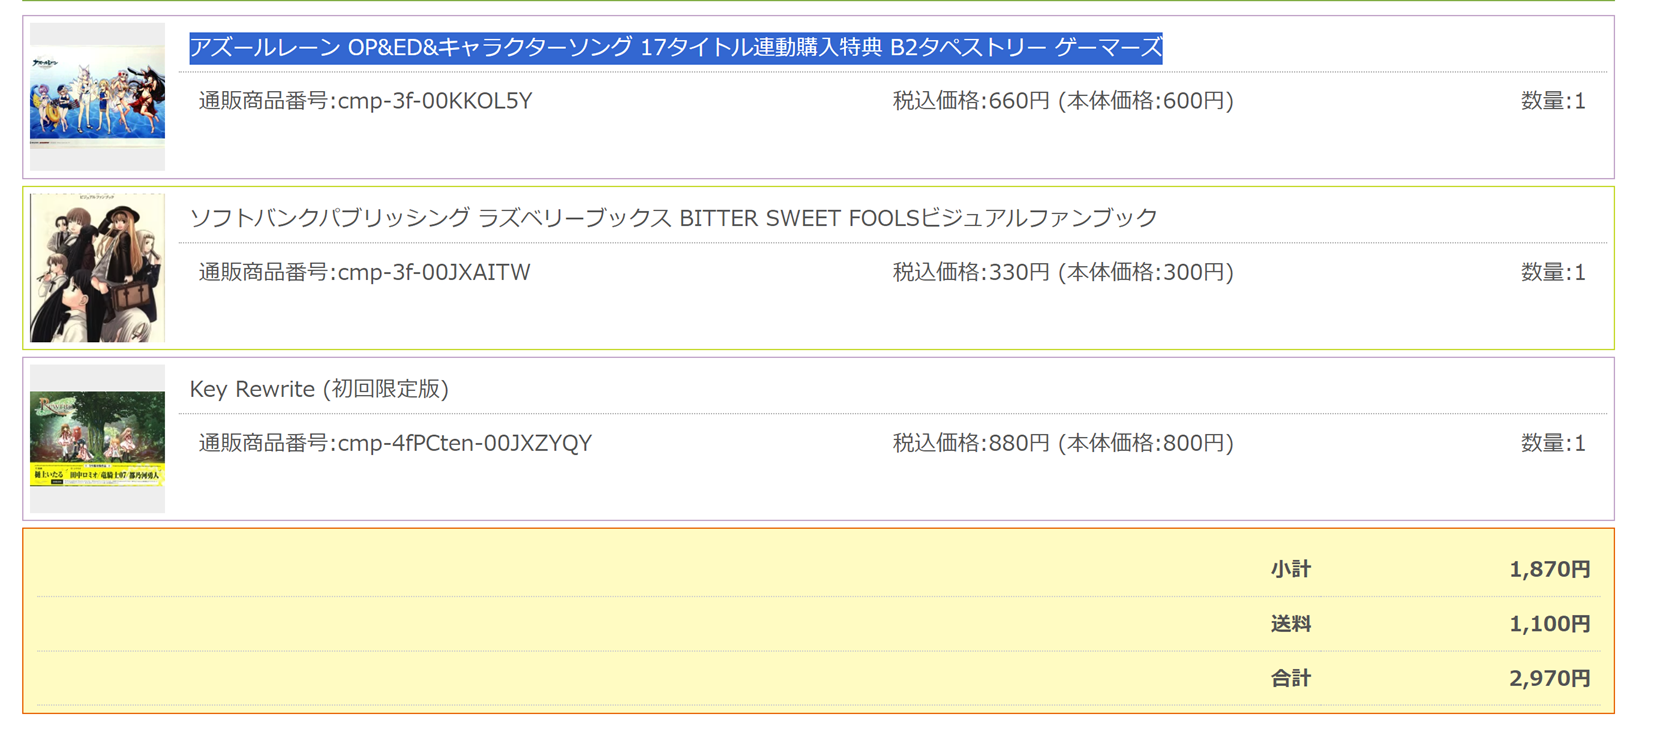Click the Azur Lane tapestry product thumbnail

[x=97, y=97]
